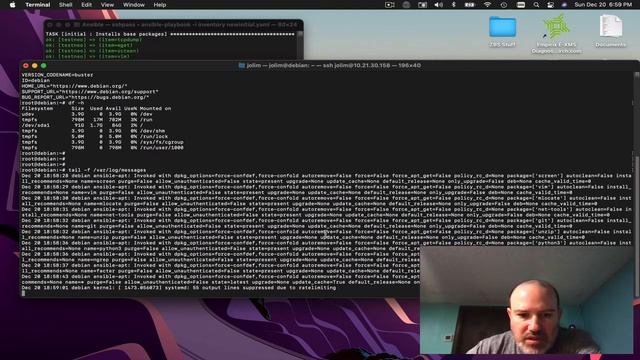The image size is (640, 360).
Task: Bring the background Ansible terminal window forward
Action: click(173, 25)
